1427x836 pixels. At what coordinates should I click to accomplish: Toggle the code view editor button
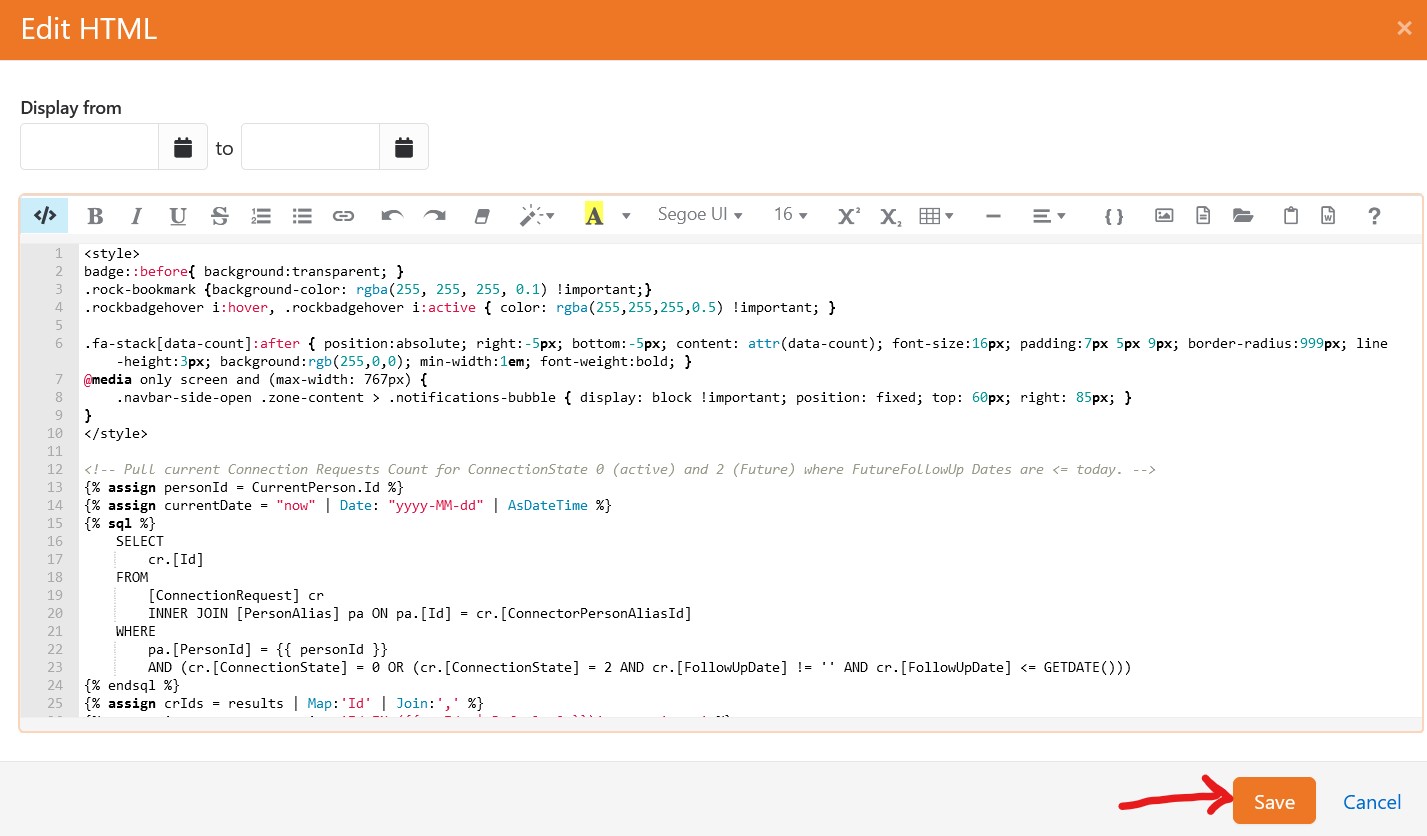(x=44, y=215)
